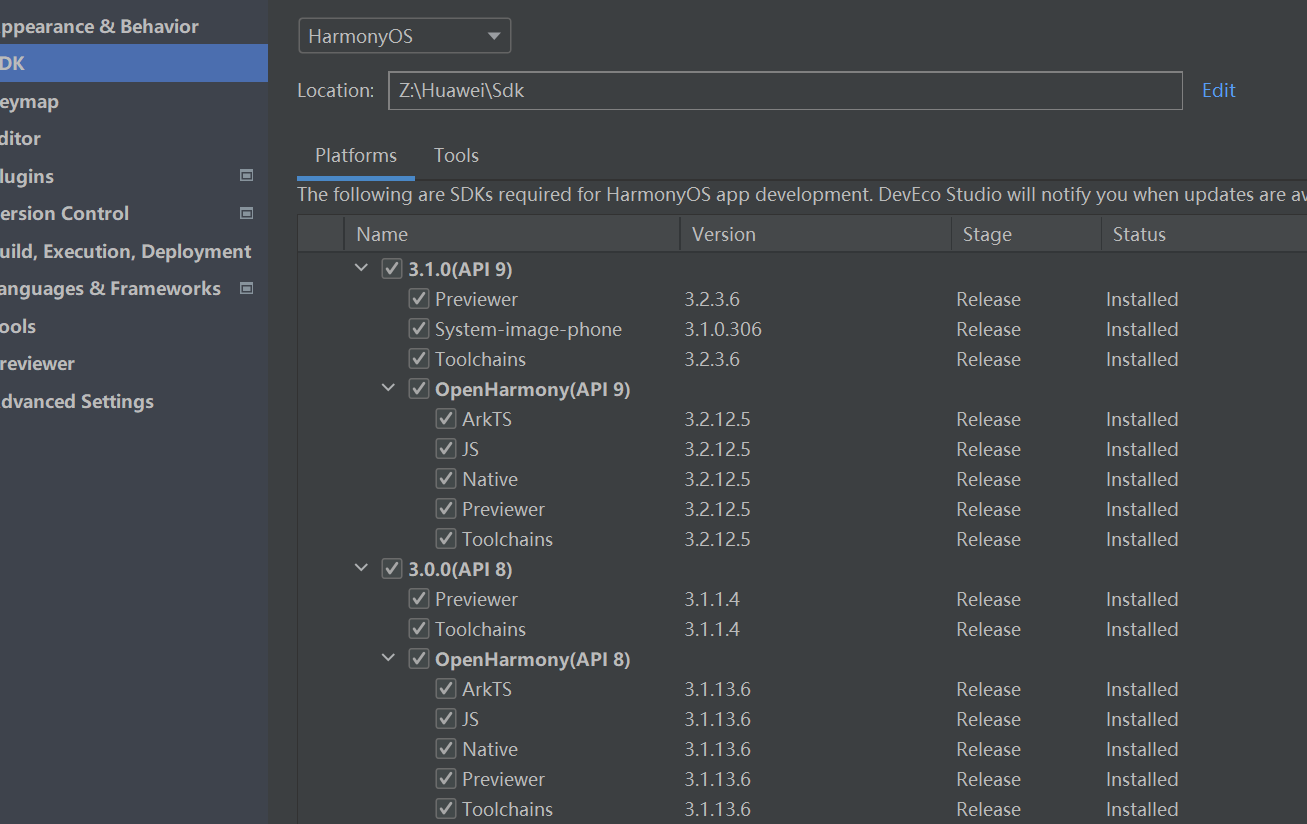Select Previewer 3.1.13.6 row
This screenshot has height=824, width=1307.
[x=802, y=779]
